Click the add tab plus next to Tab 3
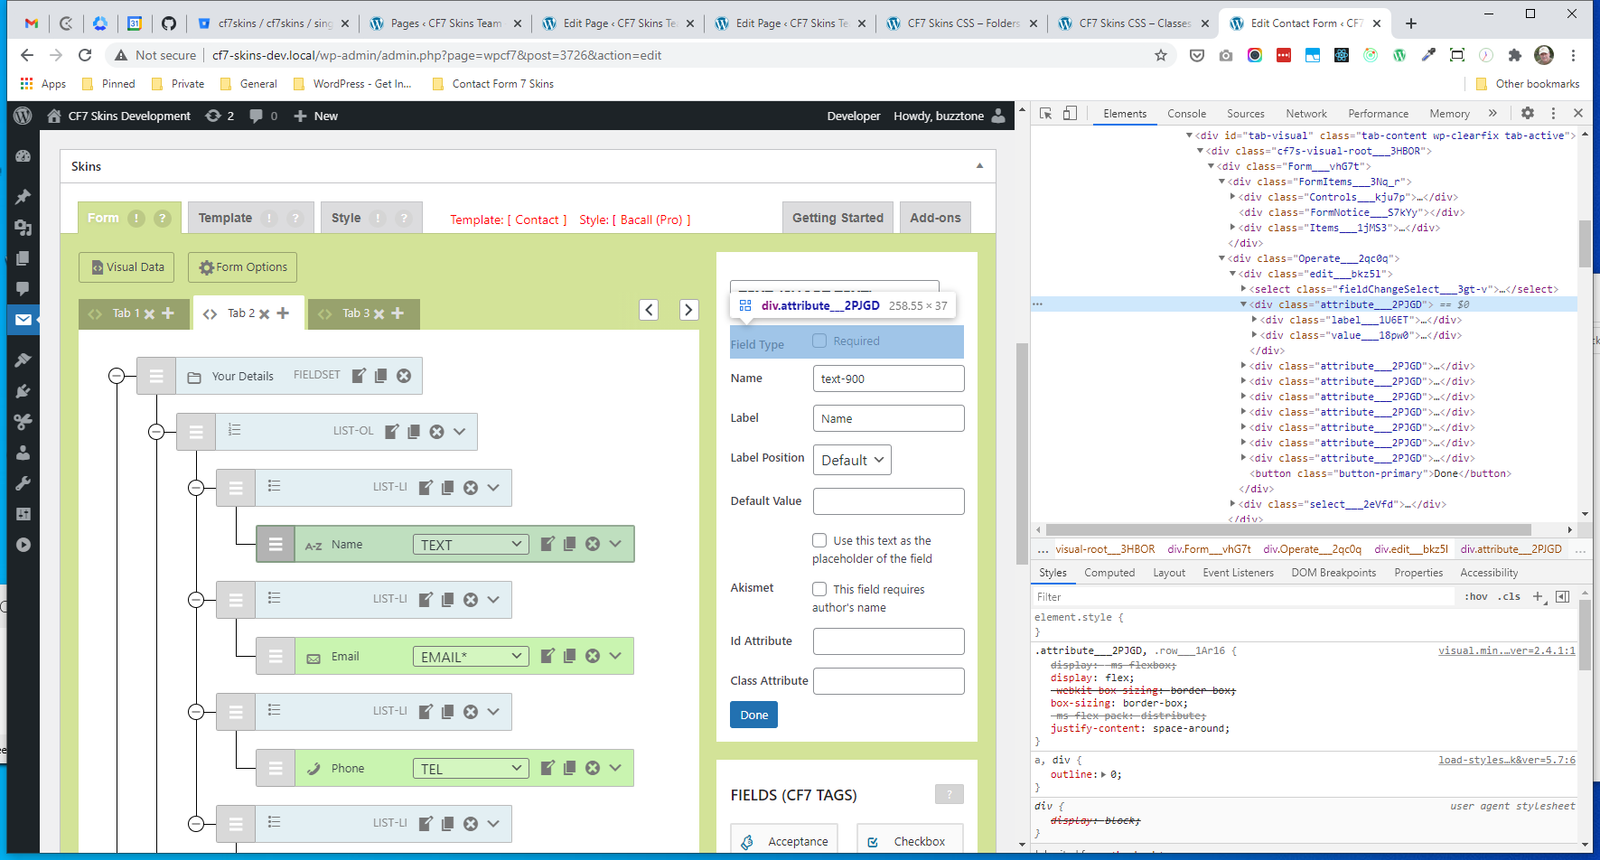Screen dimensions: 1600x860 (x=398, y=313)
